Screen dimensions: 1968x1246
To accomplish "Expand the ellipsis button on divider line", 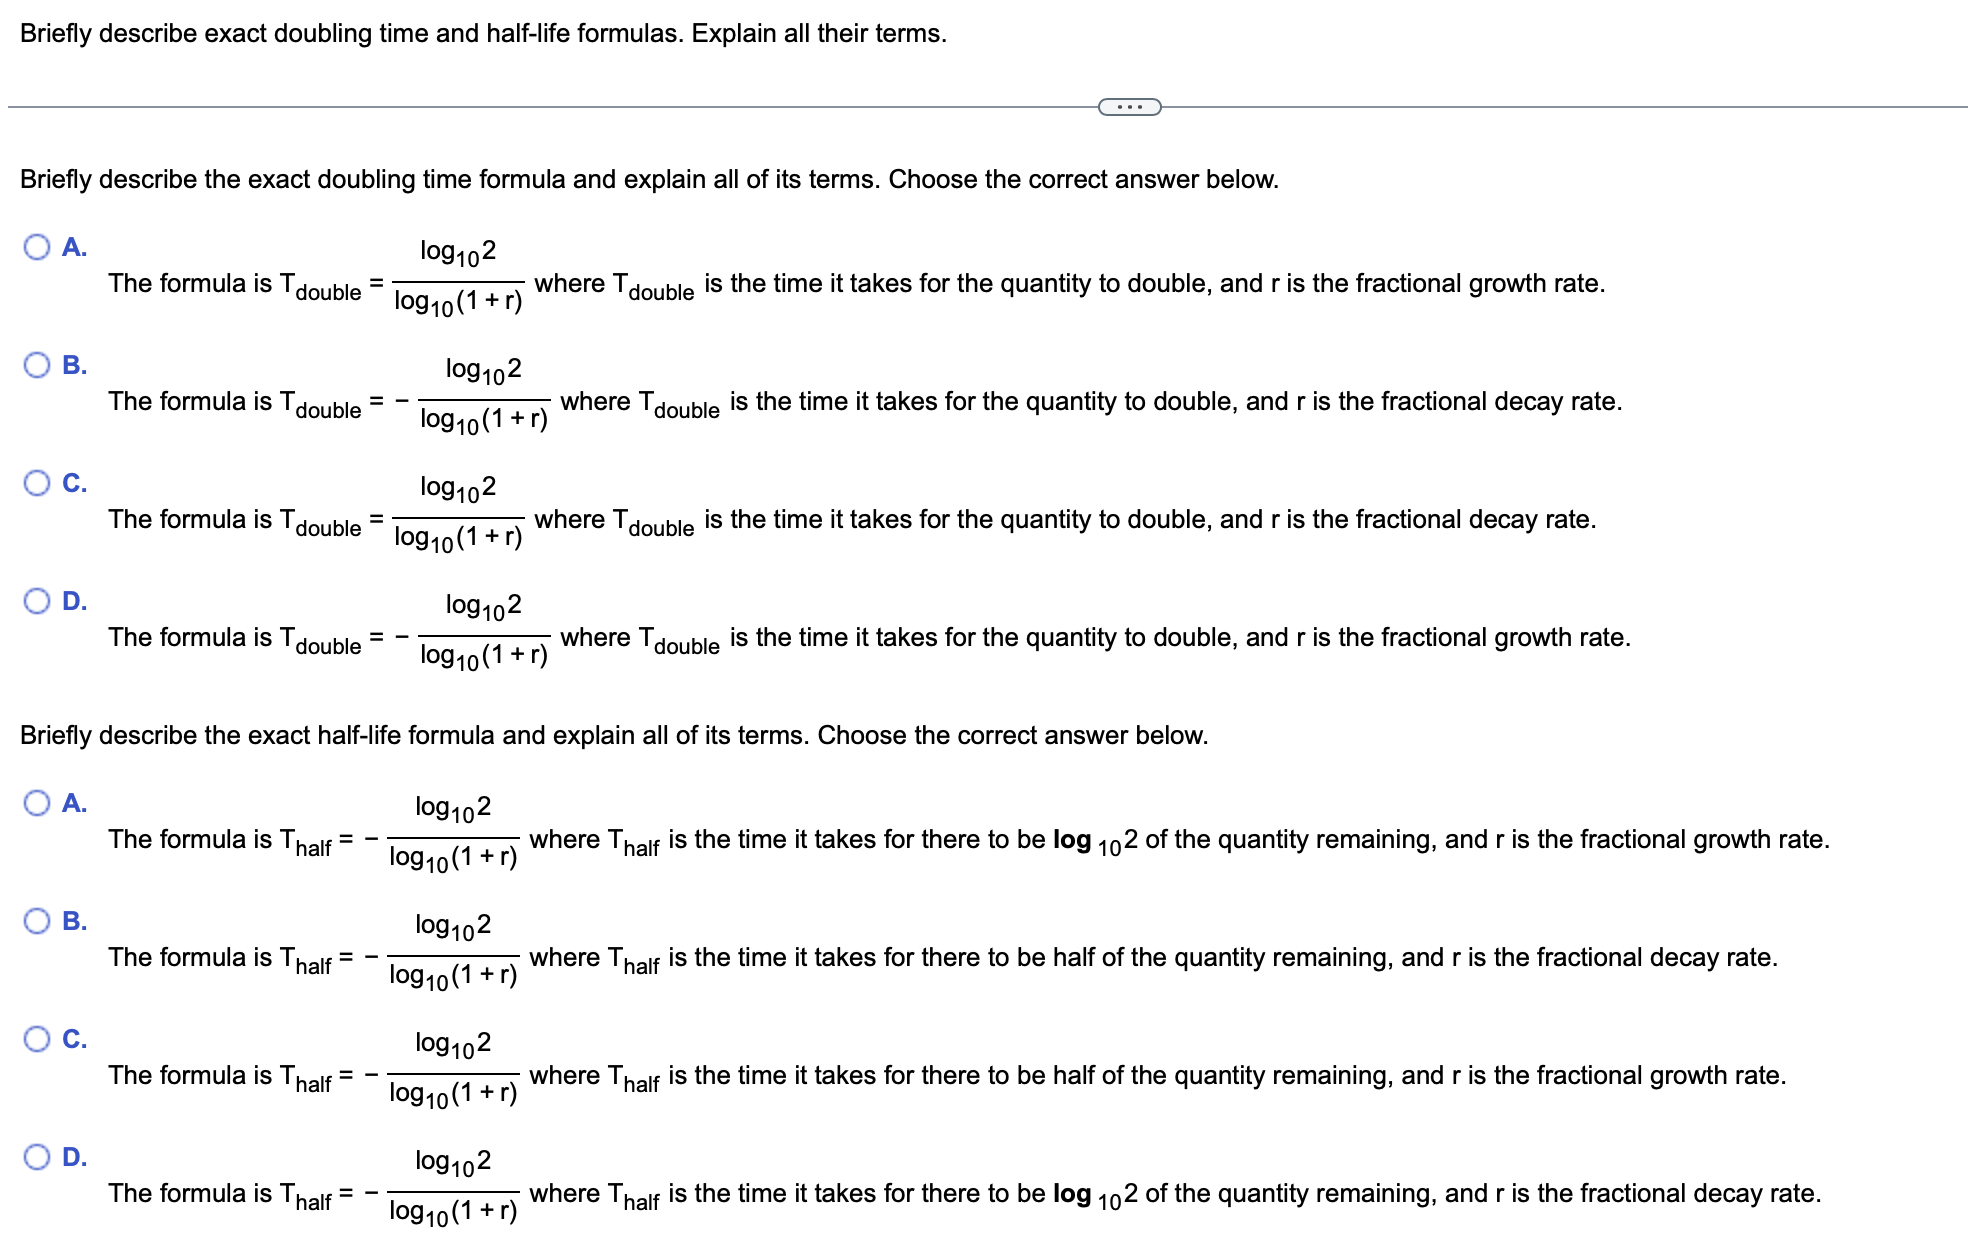I will click(x=1129, y=107).
